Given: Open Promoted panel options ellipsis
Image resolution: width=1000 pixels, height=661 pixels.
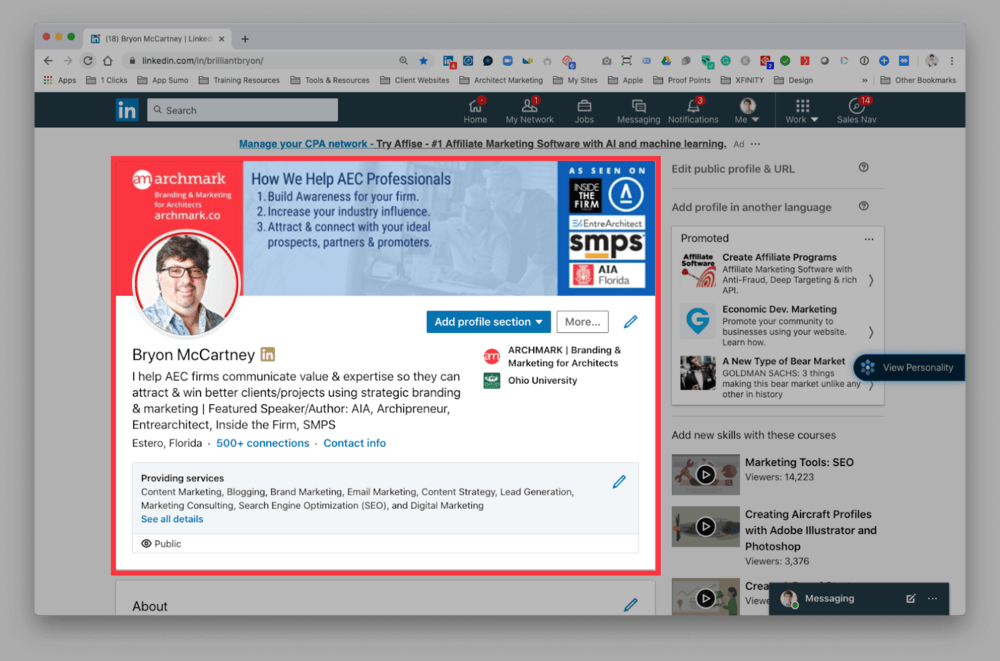Looking at the screenshot, I should tap(869, 239).
